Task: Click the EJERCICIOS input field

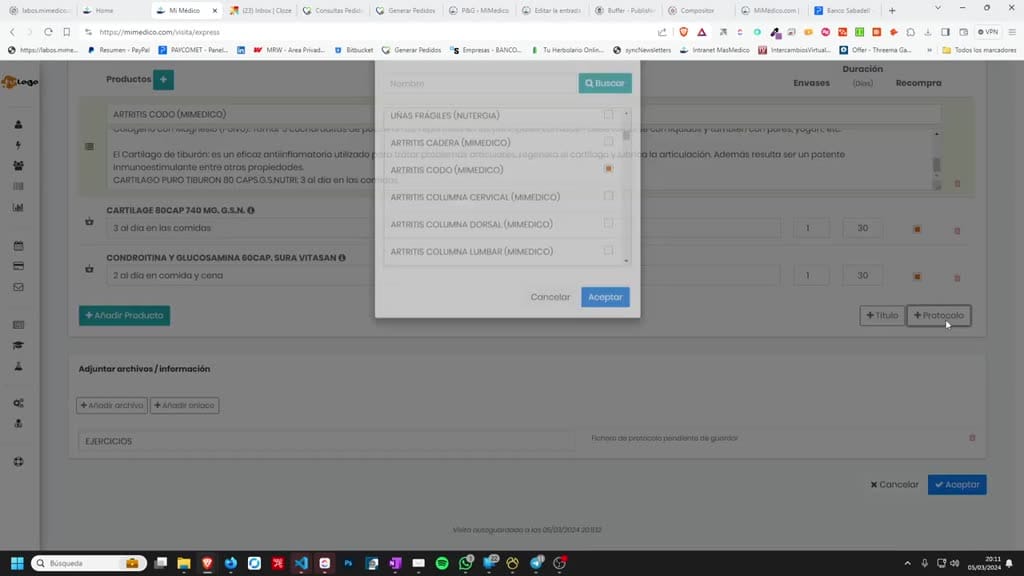Action: 327,441
